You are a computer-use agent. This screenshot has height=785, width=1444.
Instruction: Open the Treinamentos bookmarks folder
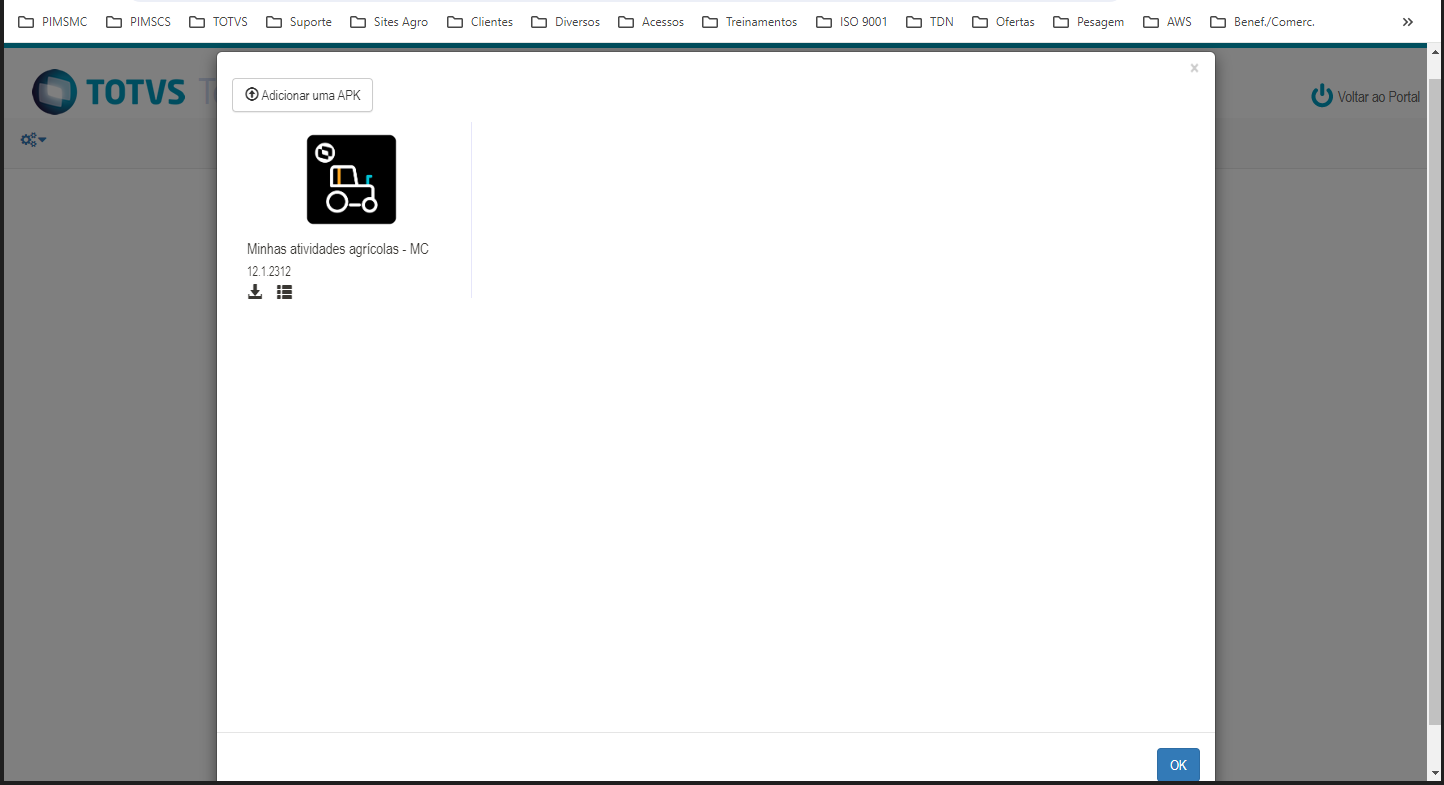pyautogui.click(x=750, y=22)
